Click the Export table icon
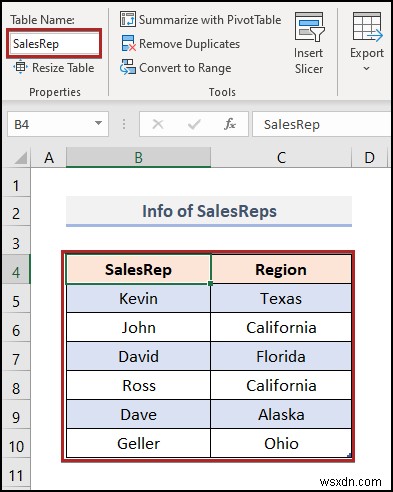Screen dimensions: 393x492 (368, 27)
